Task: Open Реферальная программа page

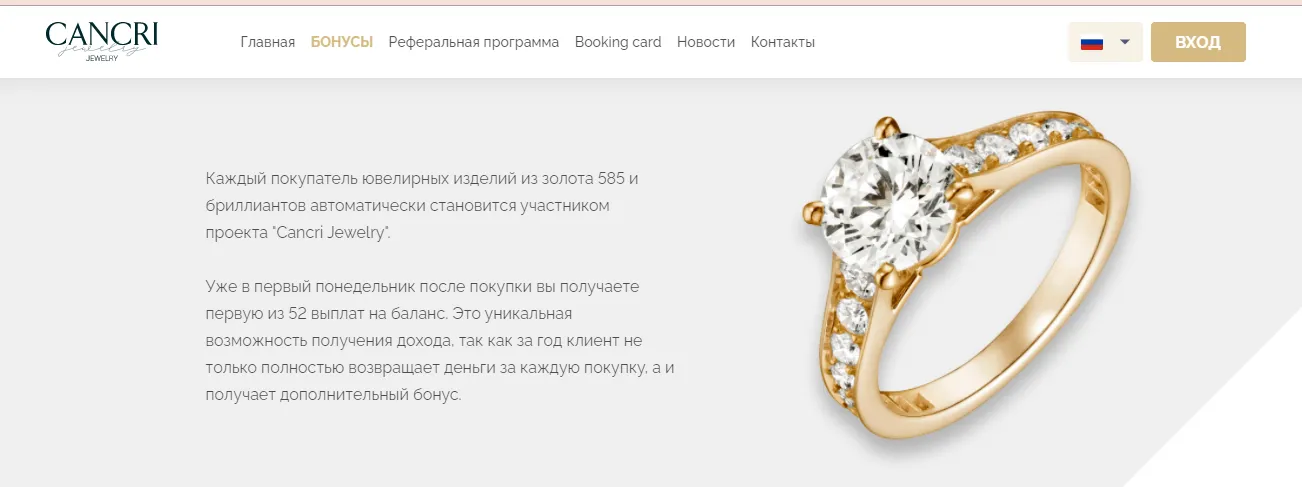Action: (474, 42)
